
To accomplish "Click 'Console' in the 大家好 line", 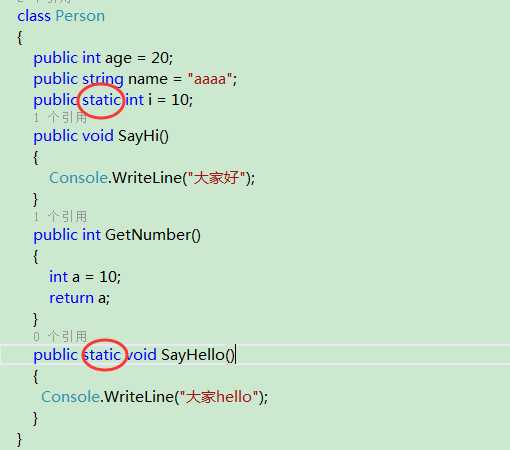I will click(78, 178).
